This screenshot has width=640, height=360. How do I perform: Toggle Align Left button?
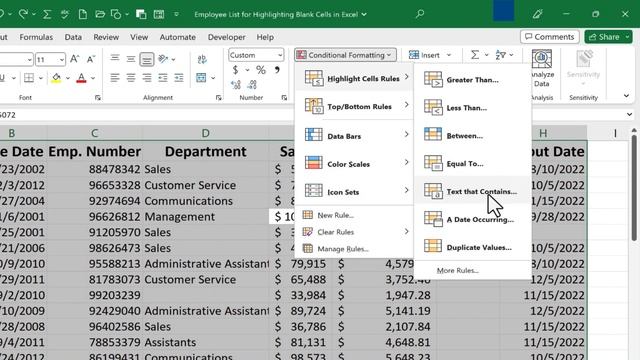point(115,78)
